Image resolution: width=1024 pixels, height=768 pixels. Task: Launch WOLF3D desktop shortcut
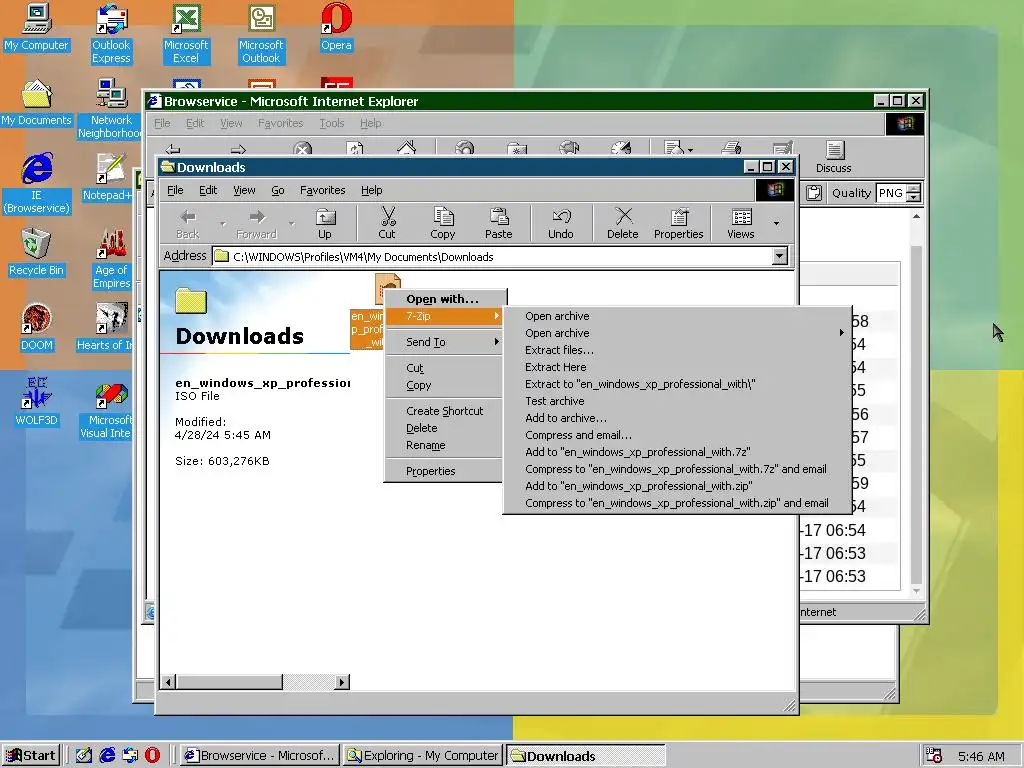coord(37,403)
